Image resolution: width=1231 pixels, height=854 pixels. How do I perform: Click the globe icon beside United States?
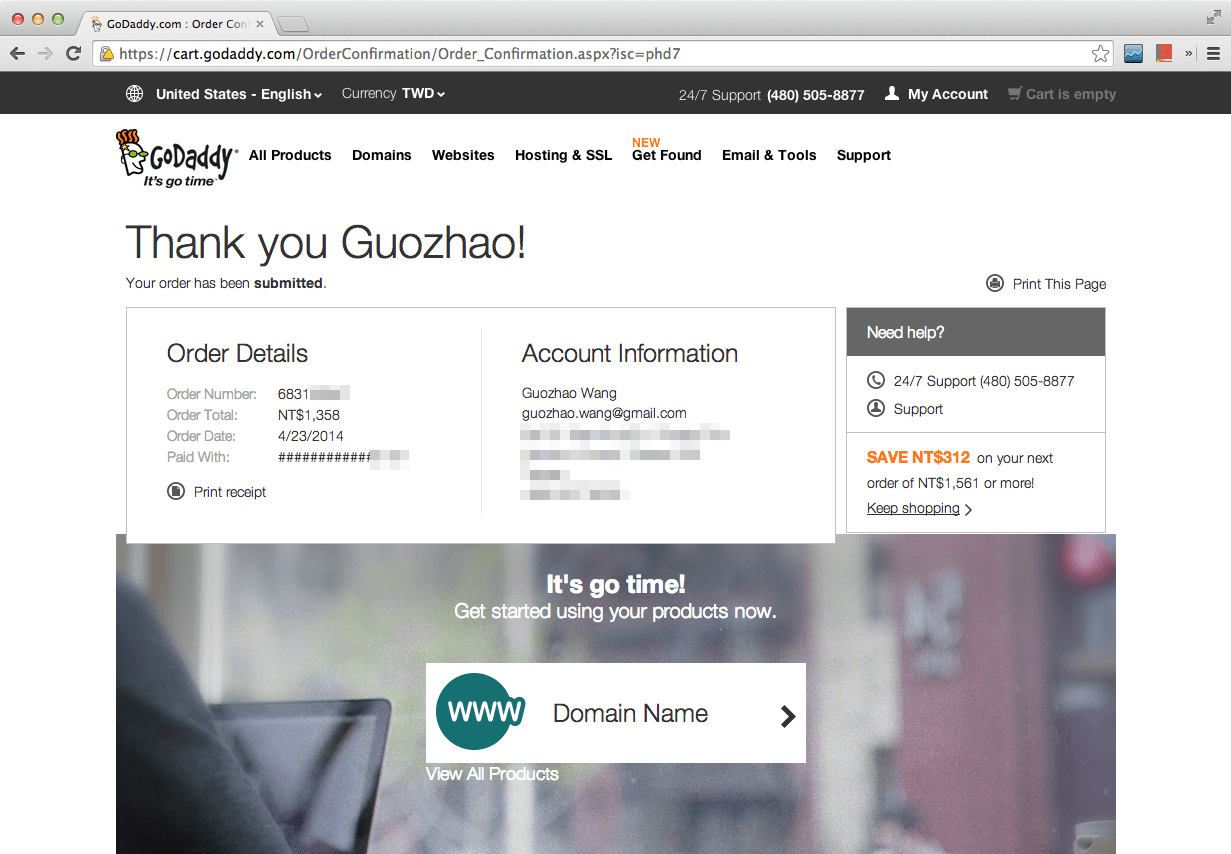coord(134,94)
